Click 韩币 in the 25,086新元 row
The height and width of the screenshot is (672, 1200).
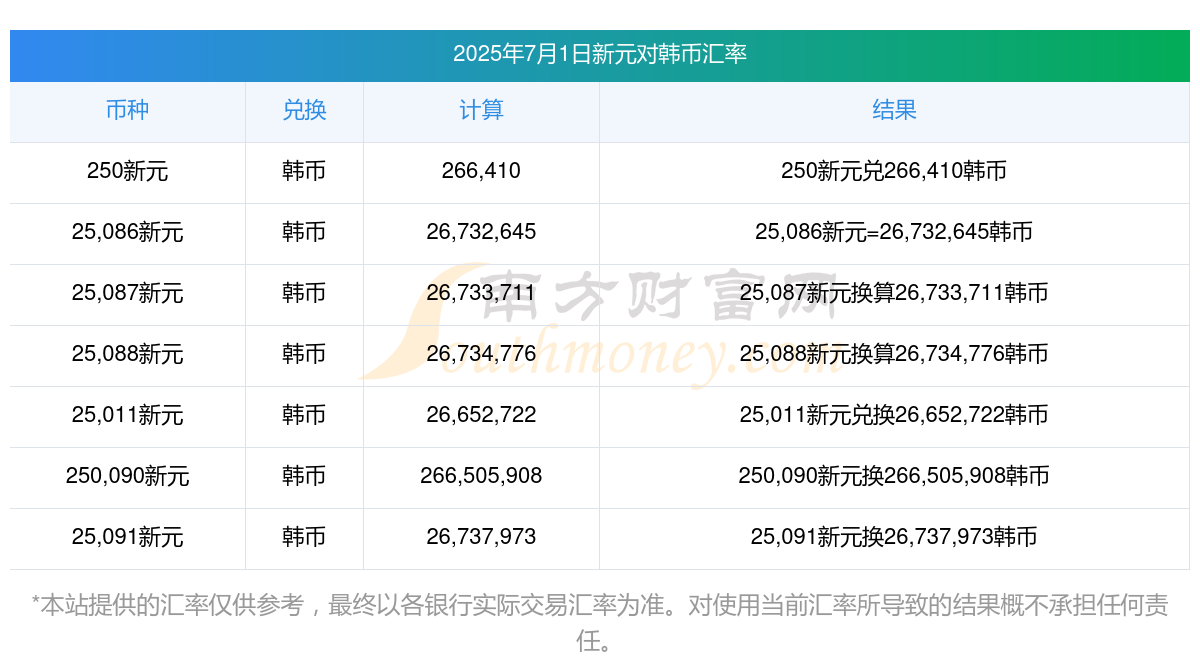tap(304, 232)
